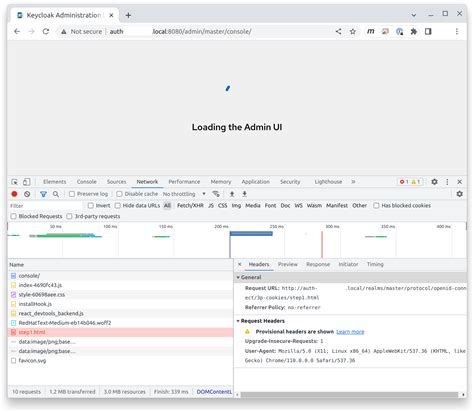Toggle the device toolbar icon
The height and width of the screenshot is (412, 474).
(26, 182)
